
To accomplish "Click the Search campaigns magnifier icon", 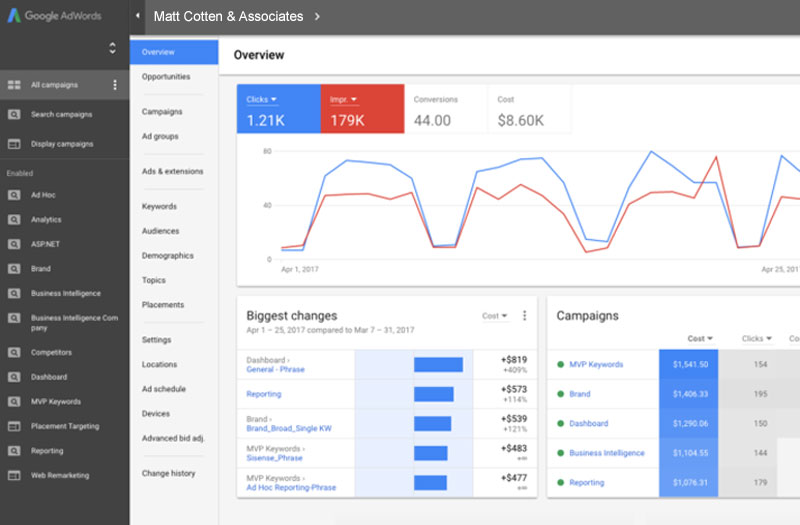I will [x=14, y=114].
